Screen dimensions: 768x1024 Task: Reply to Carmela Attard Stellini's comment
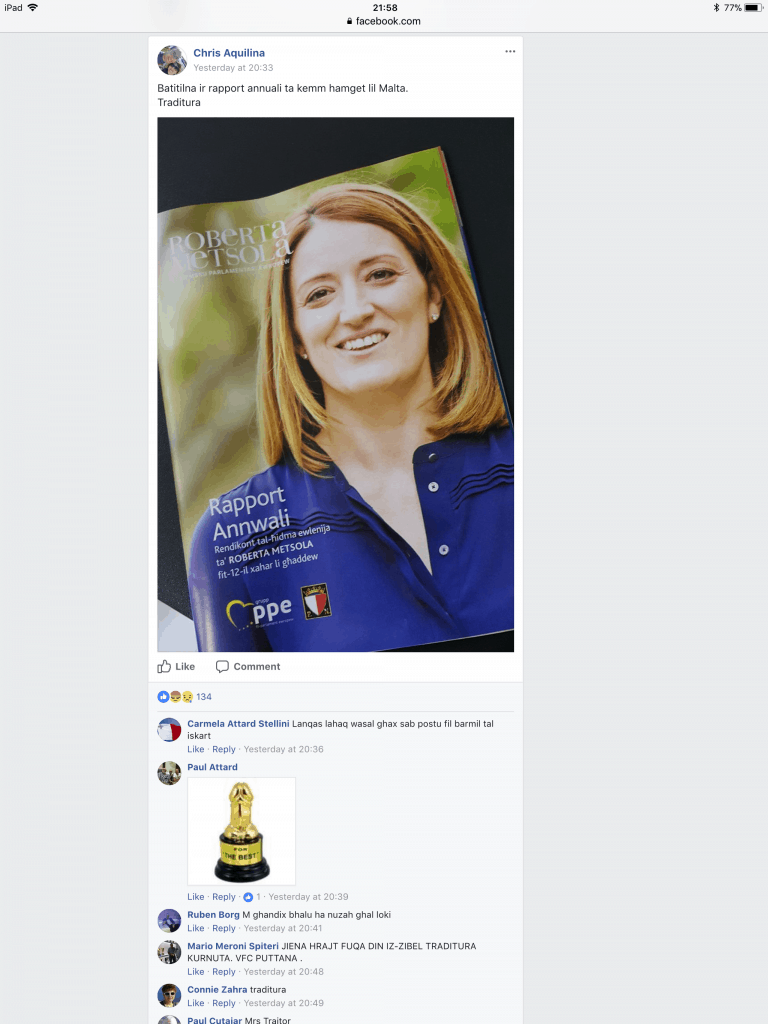tap(224, 749)
